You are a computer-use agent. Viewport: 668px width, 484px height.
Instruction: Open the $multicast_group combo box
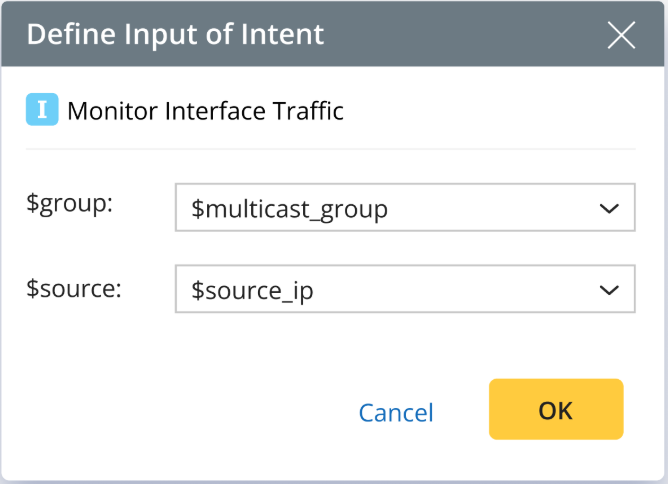click(x=404, y=208)
